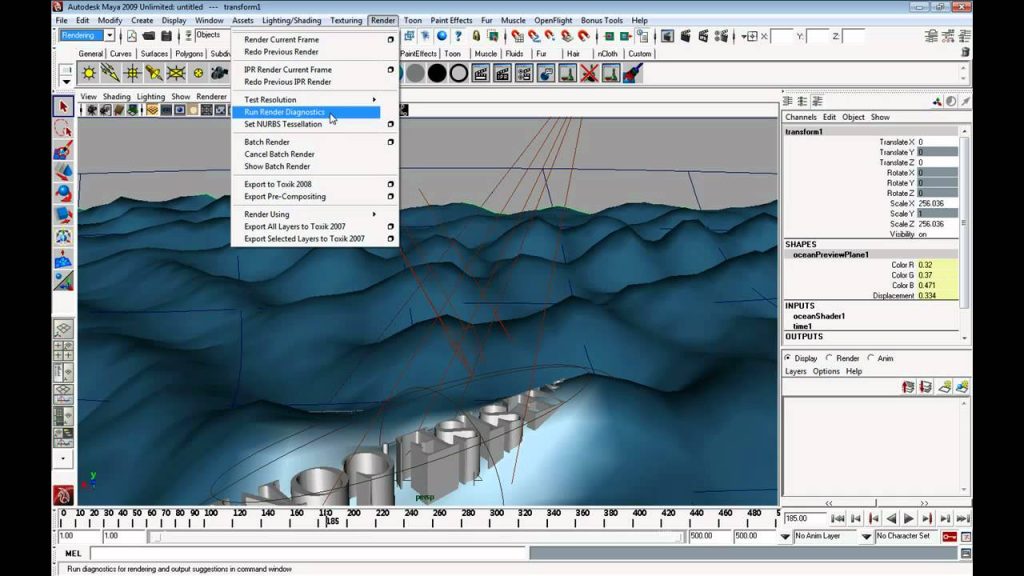Select the Rotate tool in toolbox
Screen dimensions: 1024x576
pos(63,193)
